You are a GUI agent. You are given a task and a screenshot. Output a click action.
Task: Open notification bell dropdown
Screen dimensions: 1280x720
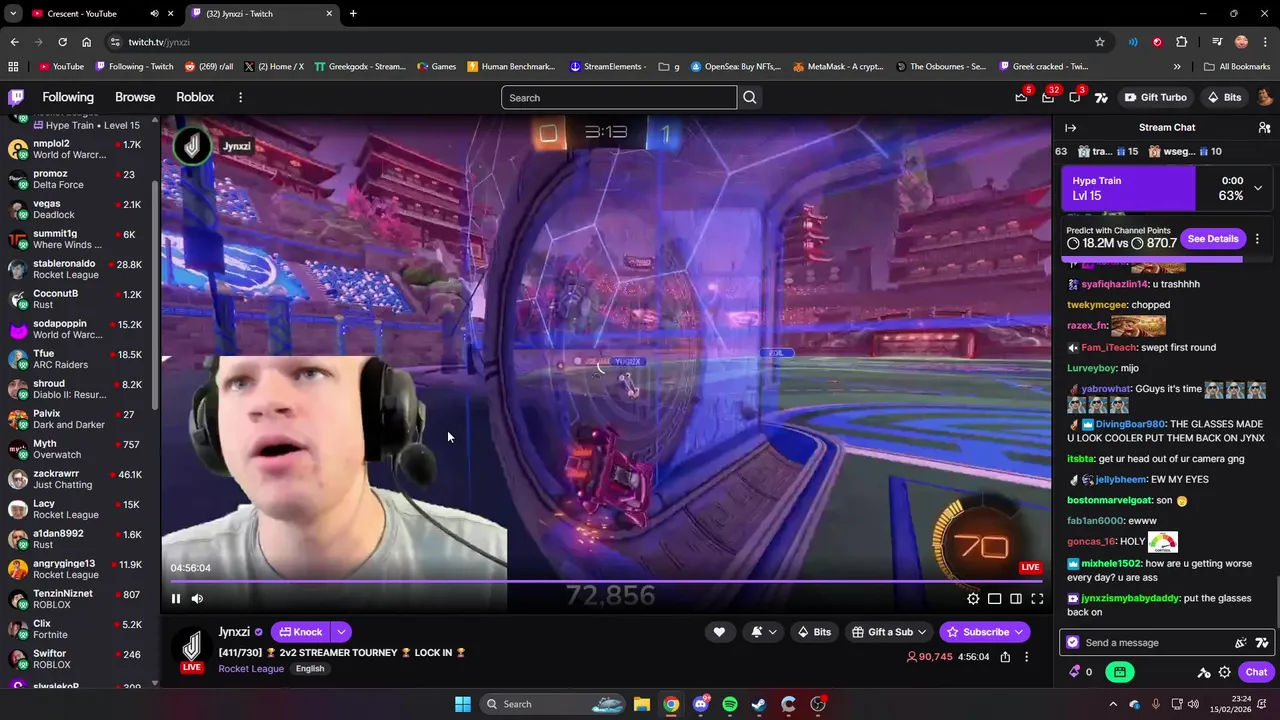(761, 632)
